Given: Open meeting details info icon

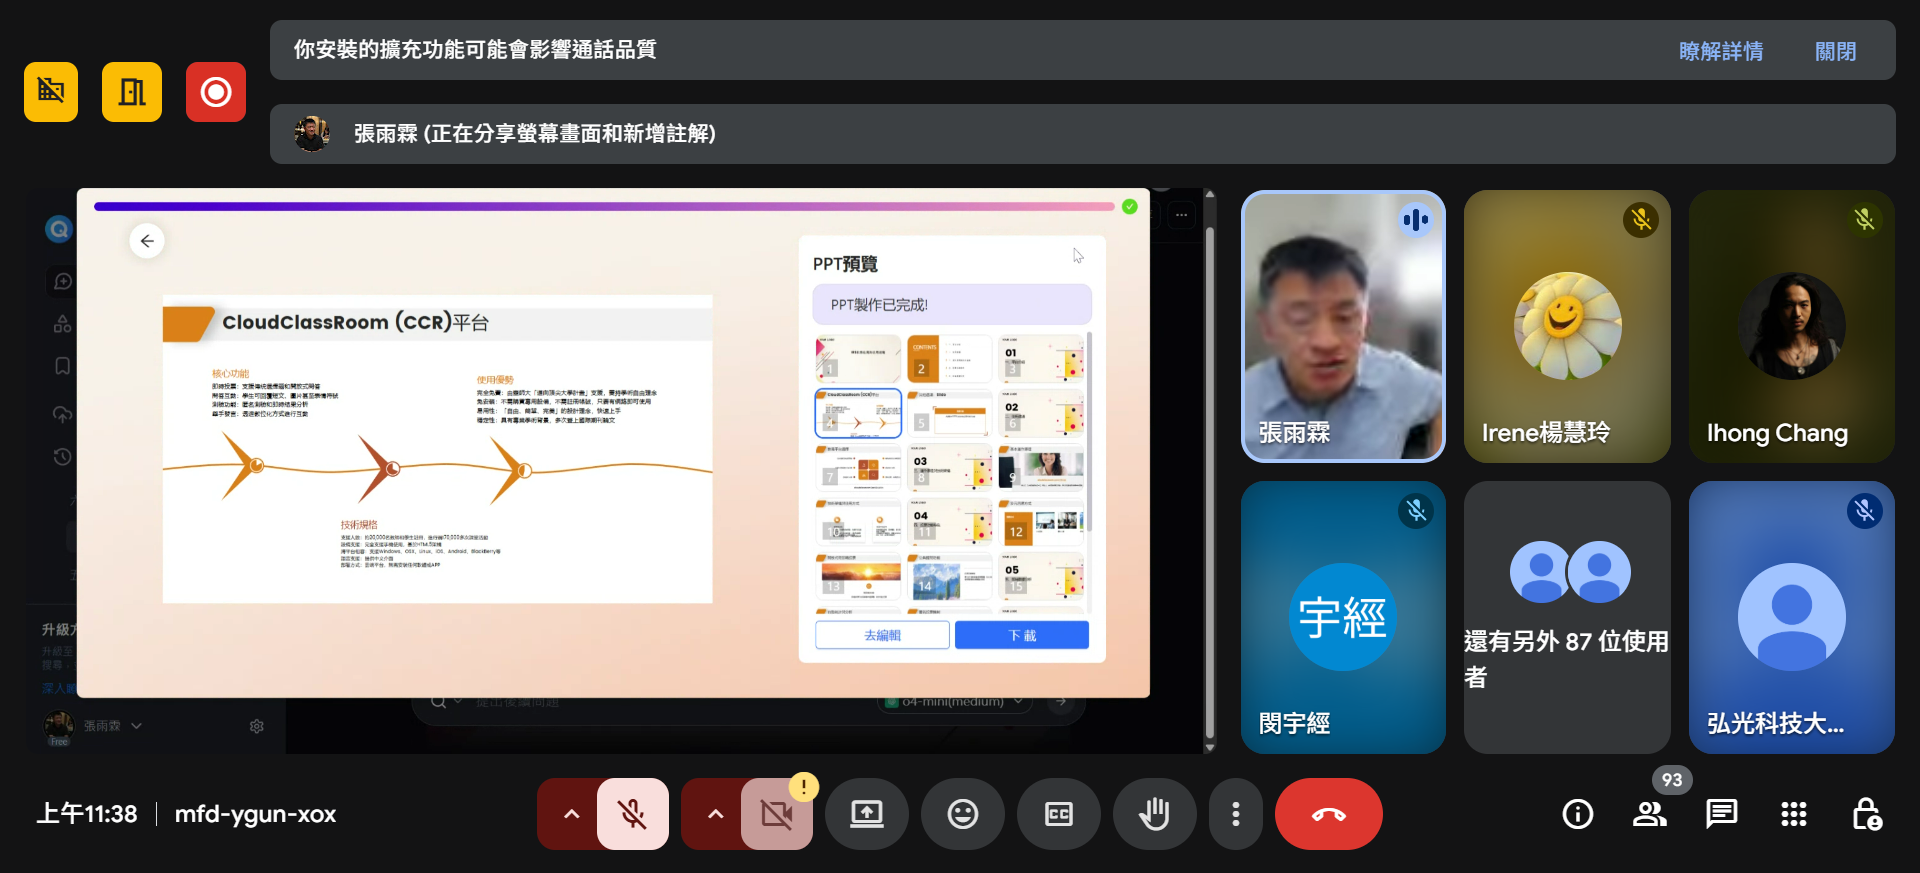Looking at the screenshot, I should pyautogui.click(x=1578, y=814).
